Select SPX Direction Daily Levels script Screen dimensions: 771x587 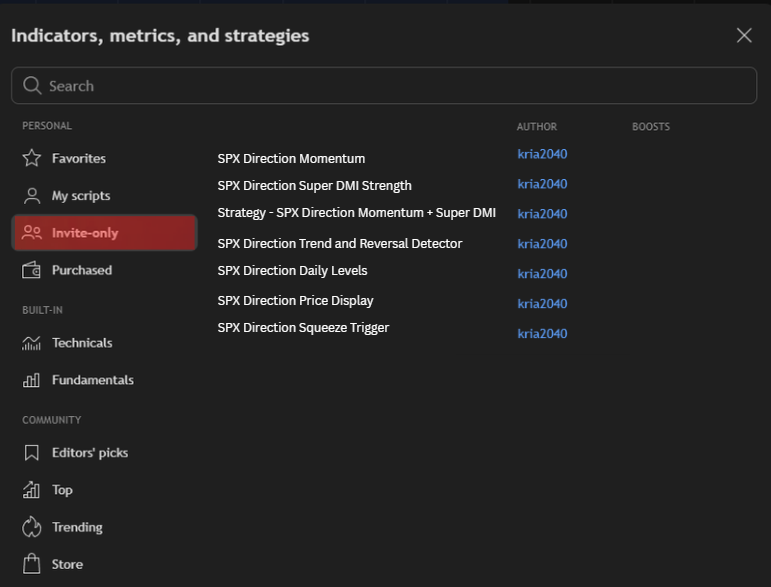292,270
